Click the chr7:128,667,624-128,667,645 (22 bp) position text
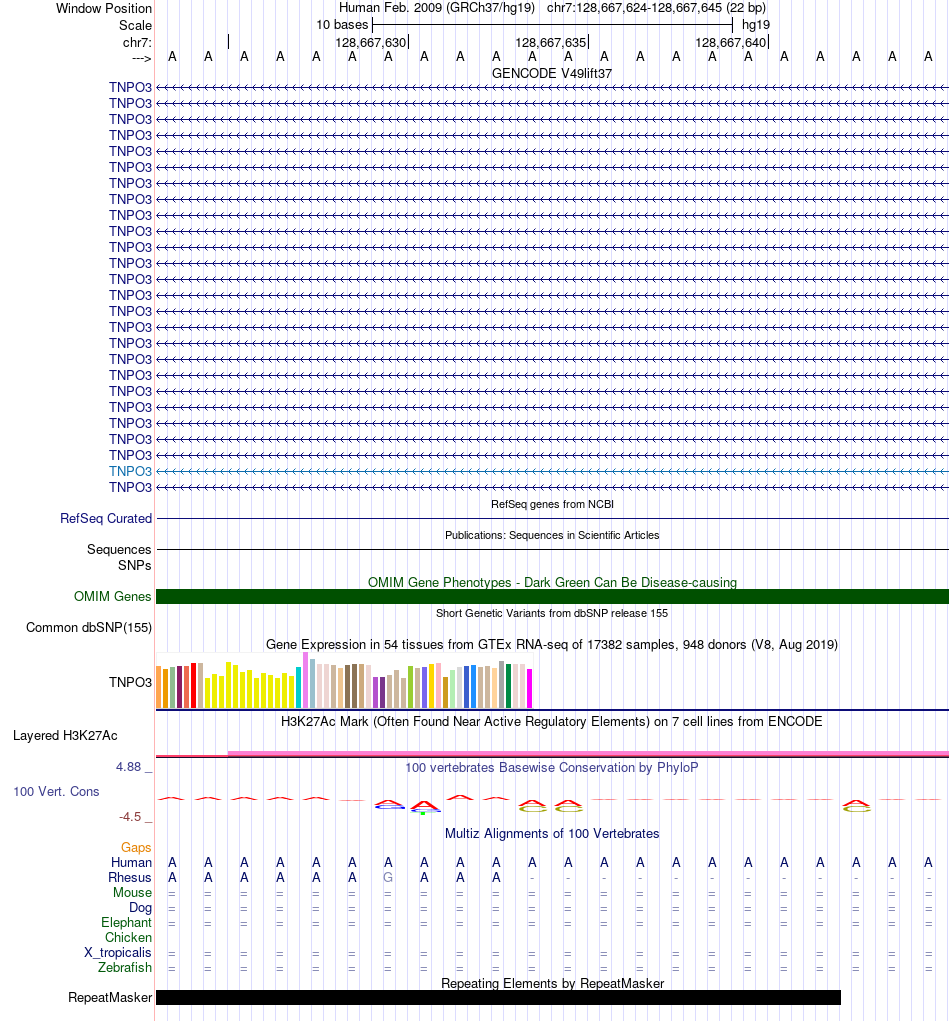950x1021 pixels. [x=656, y=8]
